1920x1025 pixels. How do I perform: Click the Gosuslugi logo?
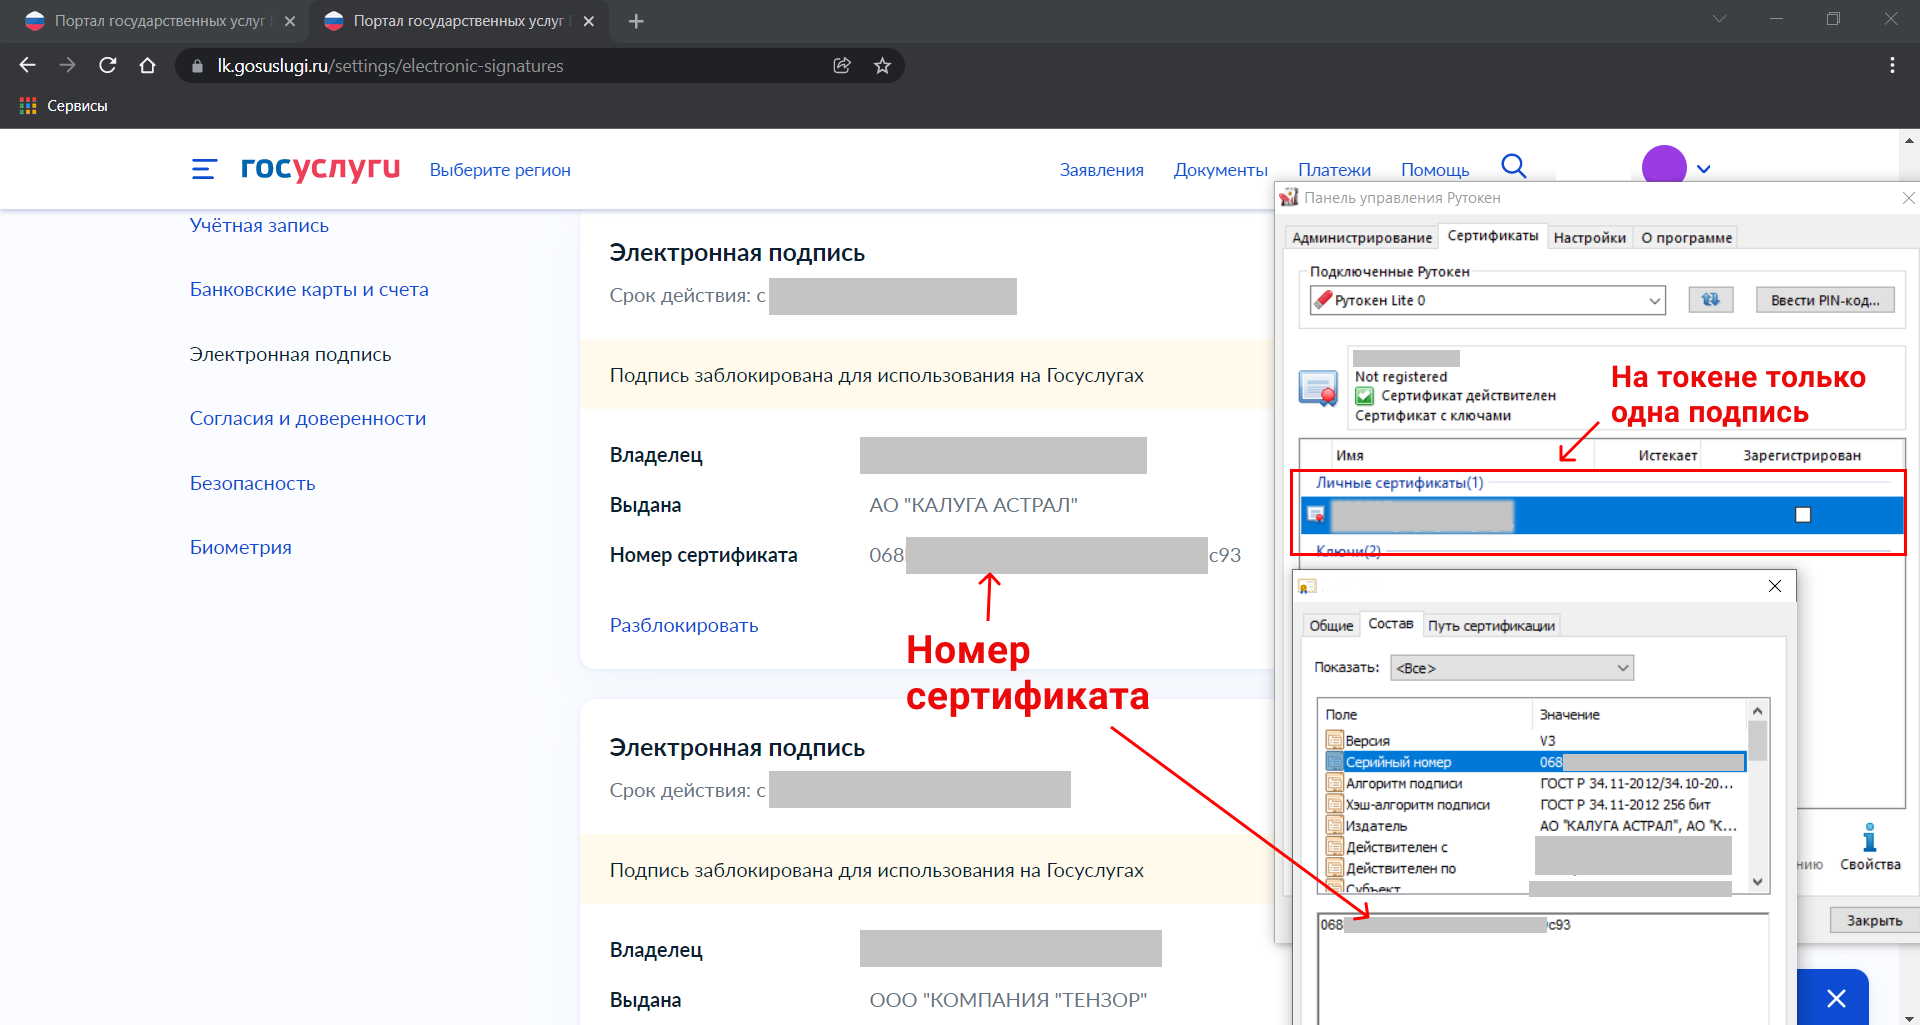(x=320, y=168)
